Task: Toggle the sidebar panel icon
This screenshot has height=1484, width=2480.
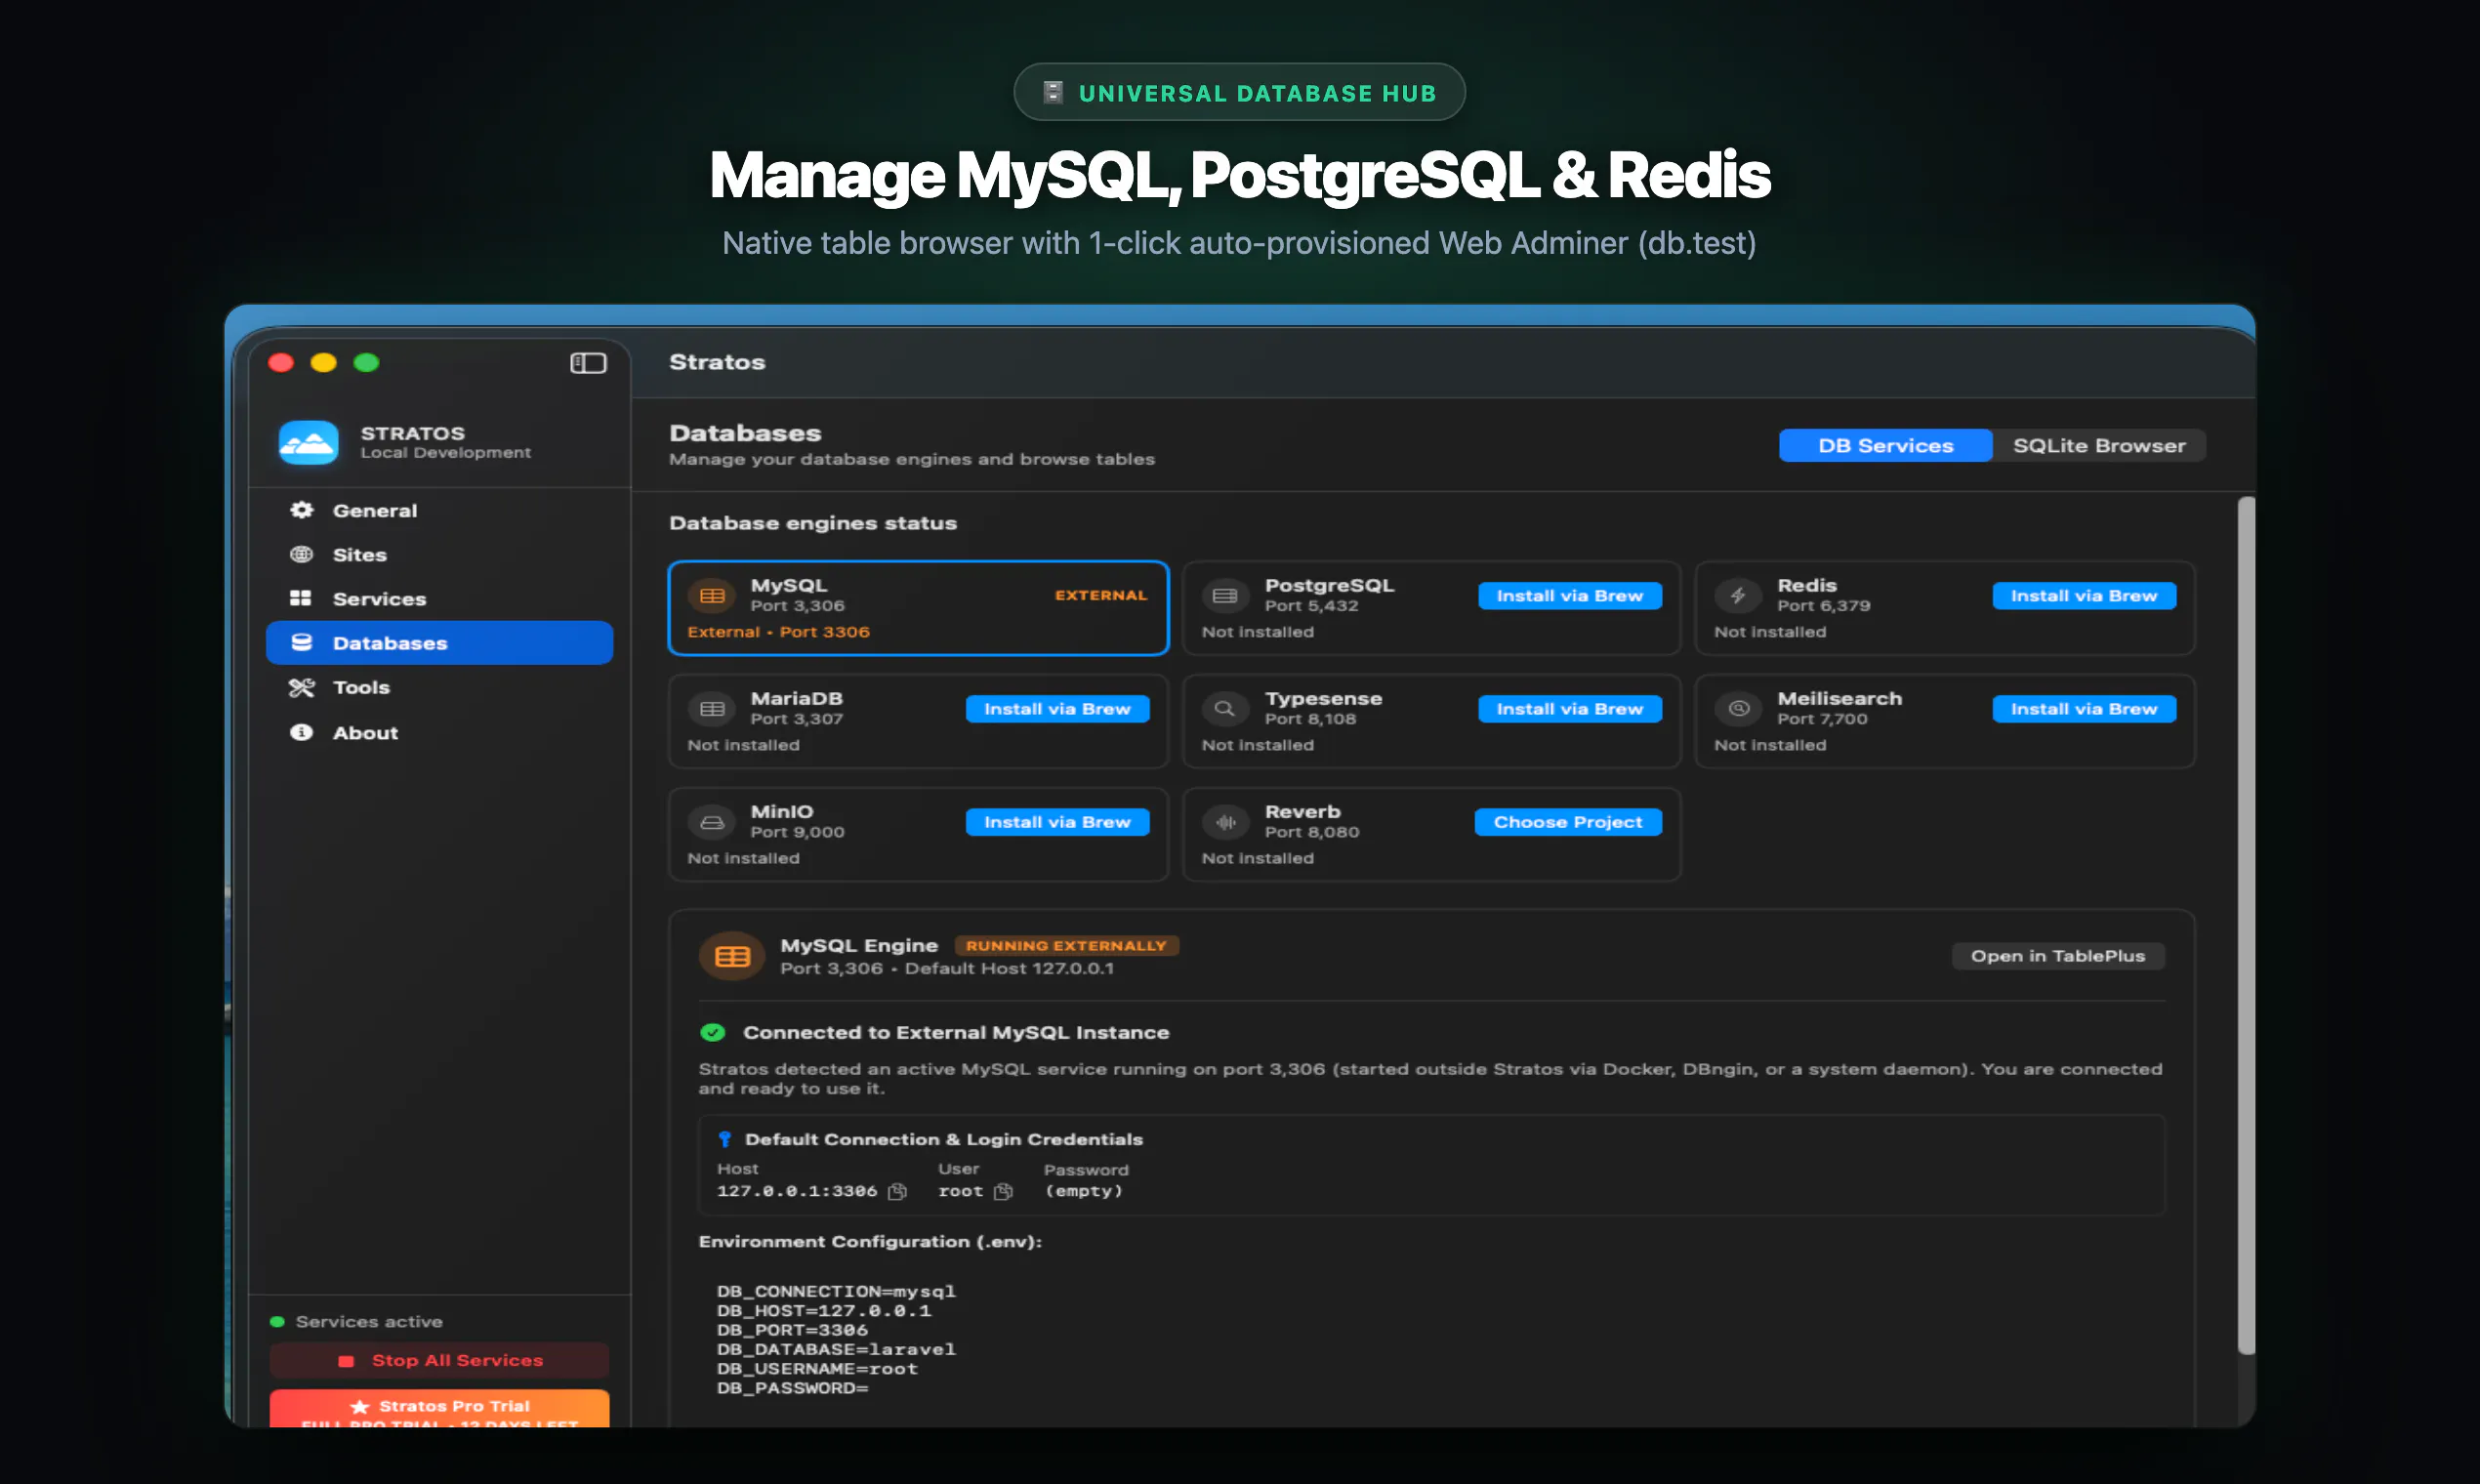Action: point(588,363)
